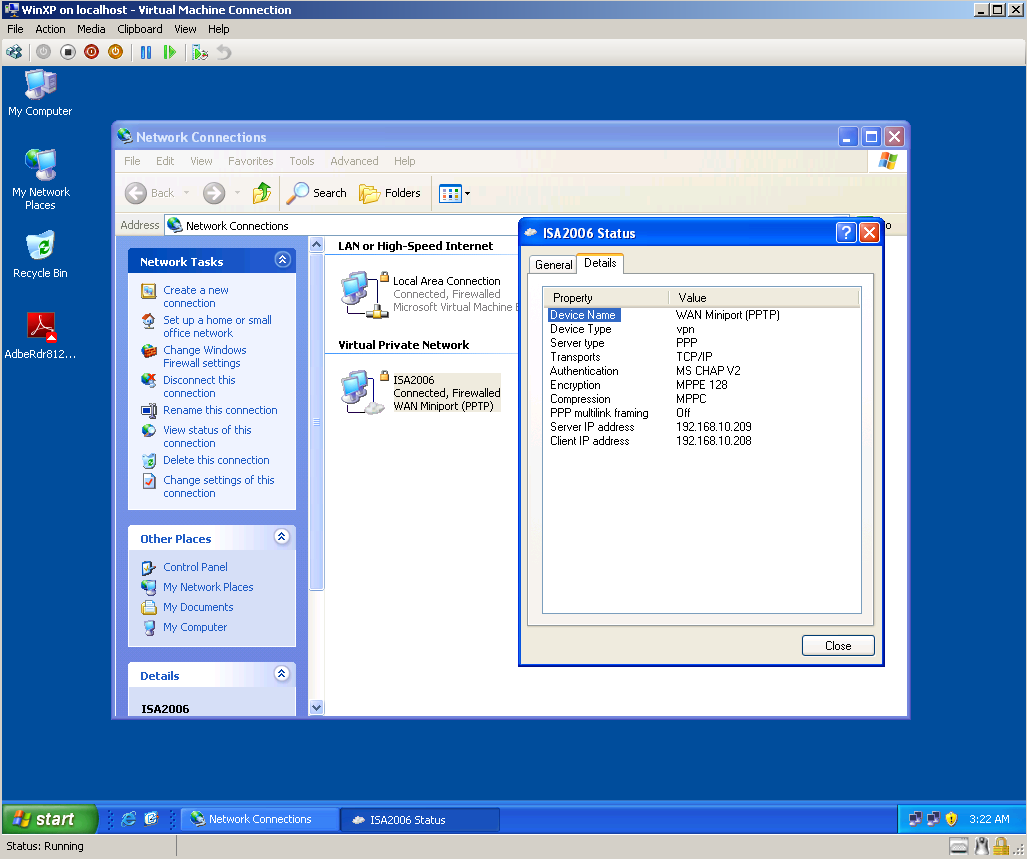Collapse the Details side panel
1027x859 pixels.
point(282,674)
